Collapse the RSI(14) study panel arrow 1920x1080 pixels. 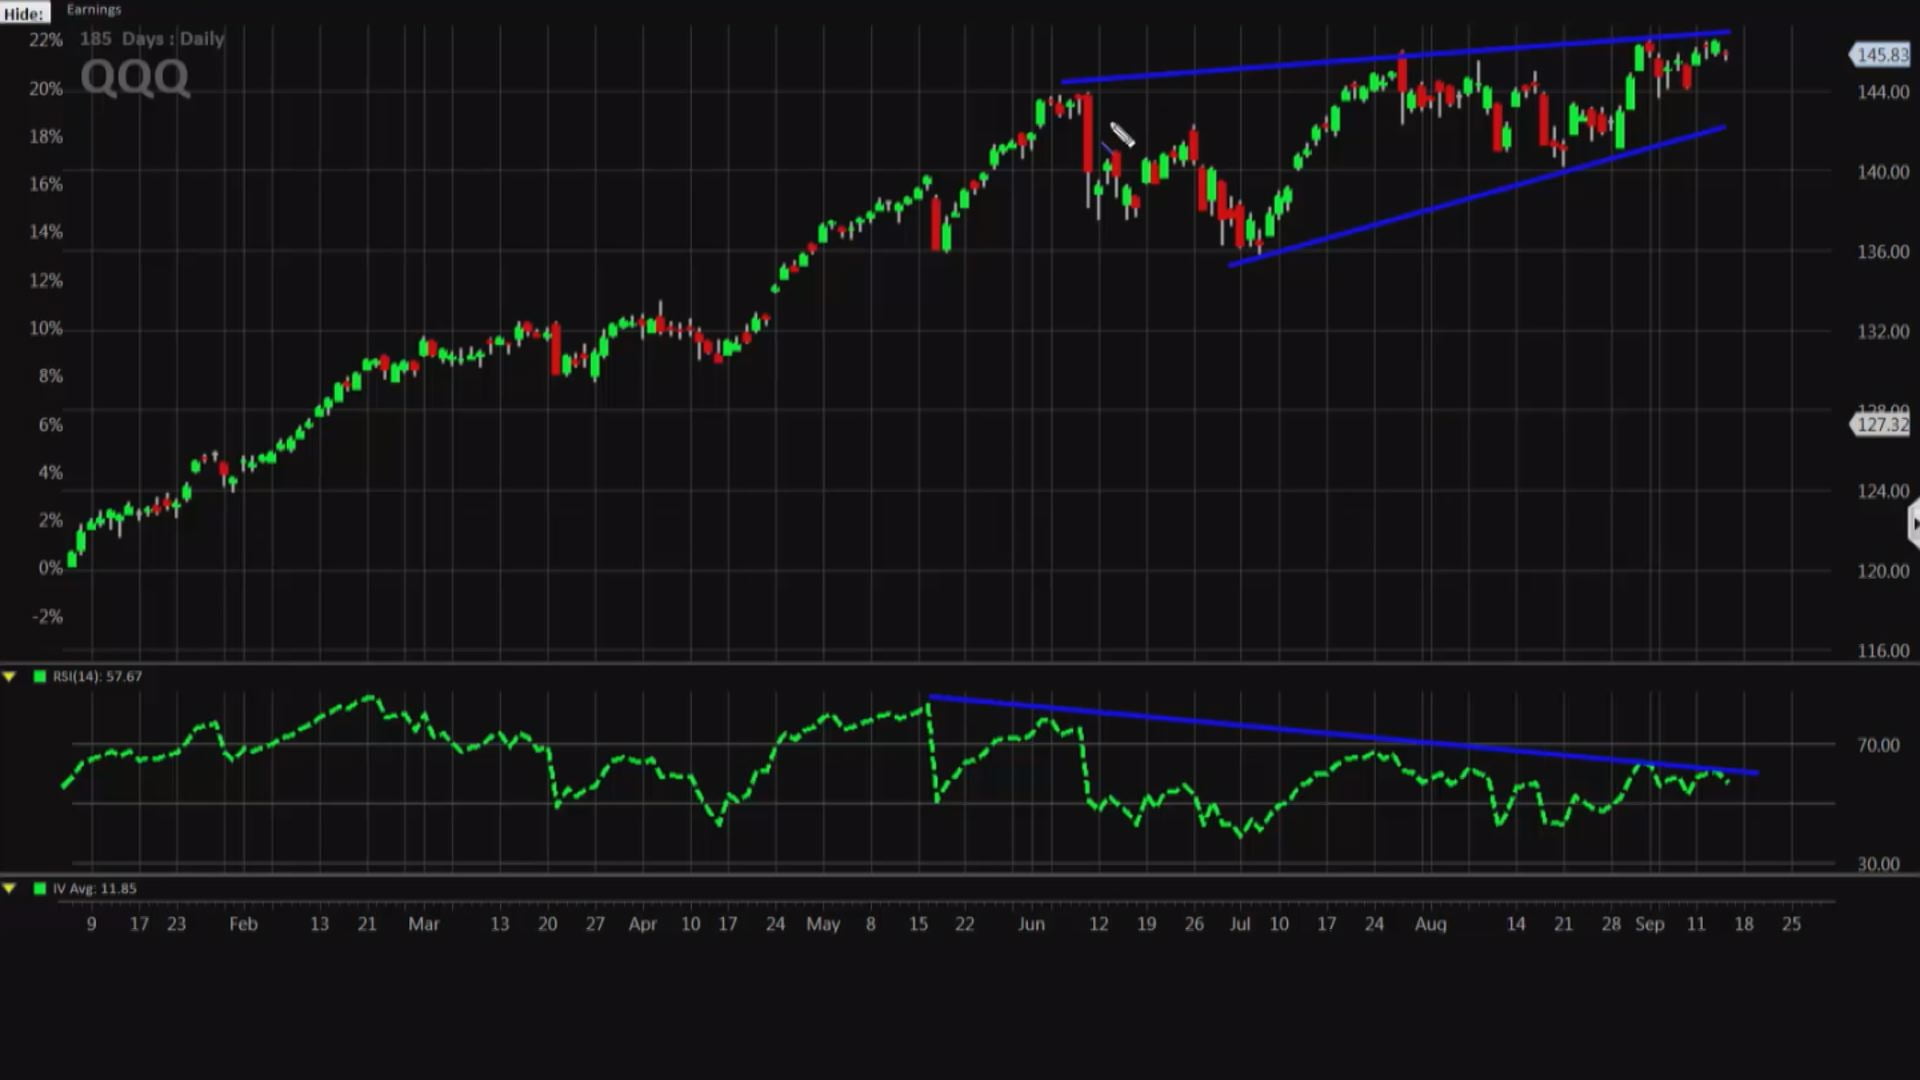pyautogui.click(x=9, y=677)
